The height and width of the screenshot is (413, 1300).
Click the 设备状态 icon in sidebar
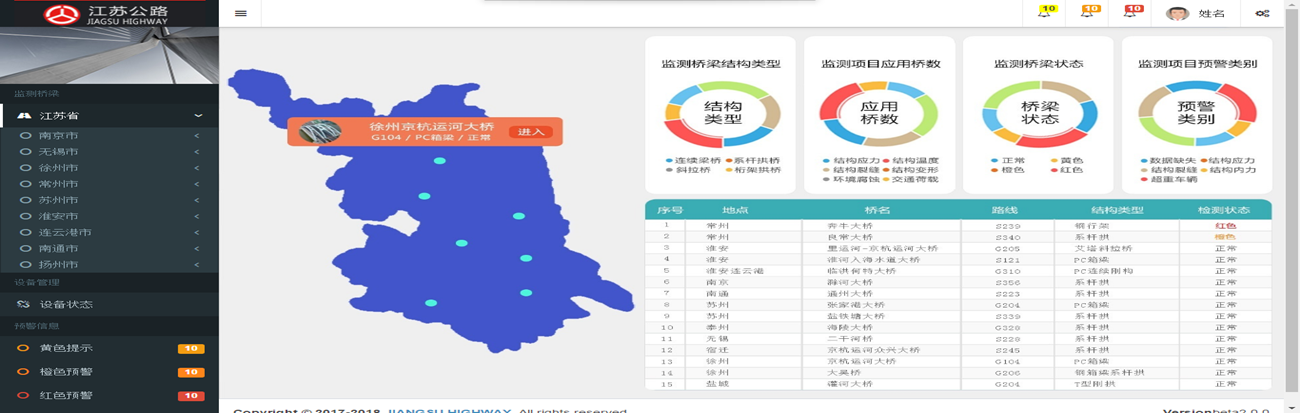[x=22, y=304]
